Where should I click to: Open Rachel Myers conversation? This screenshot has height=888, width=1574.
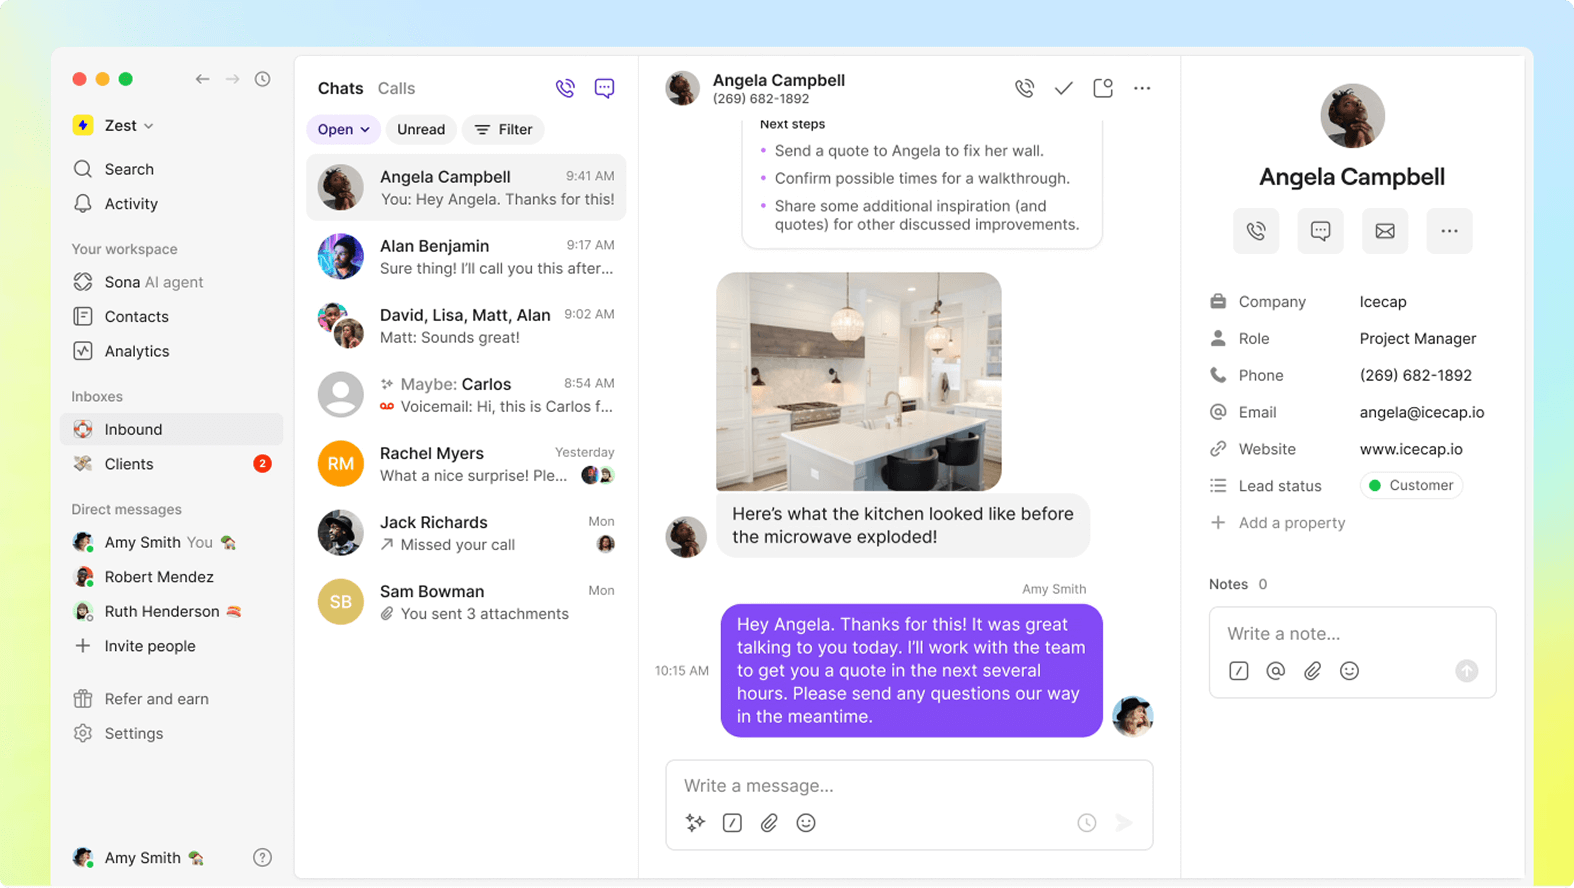[x=466, y=464]
